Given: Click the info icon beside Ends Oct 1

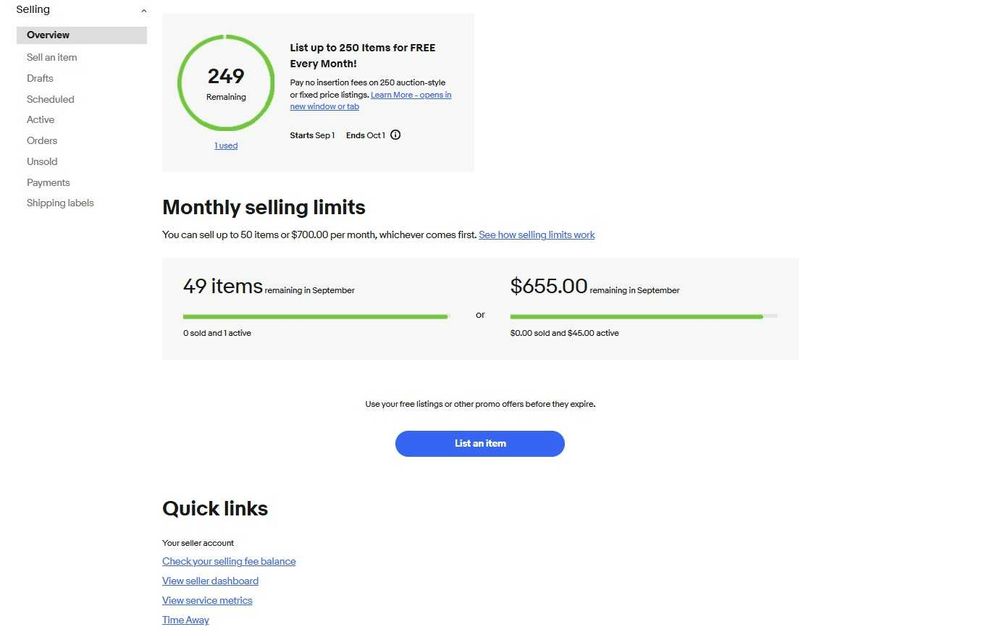Looking at the screenshot, I should coord(395,135).
